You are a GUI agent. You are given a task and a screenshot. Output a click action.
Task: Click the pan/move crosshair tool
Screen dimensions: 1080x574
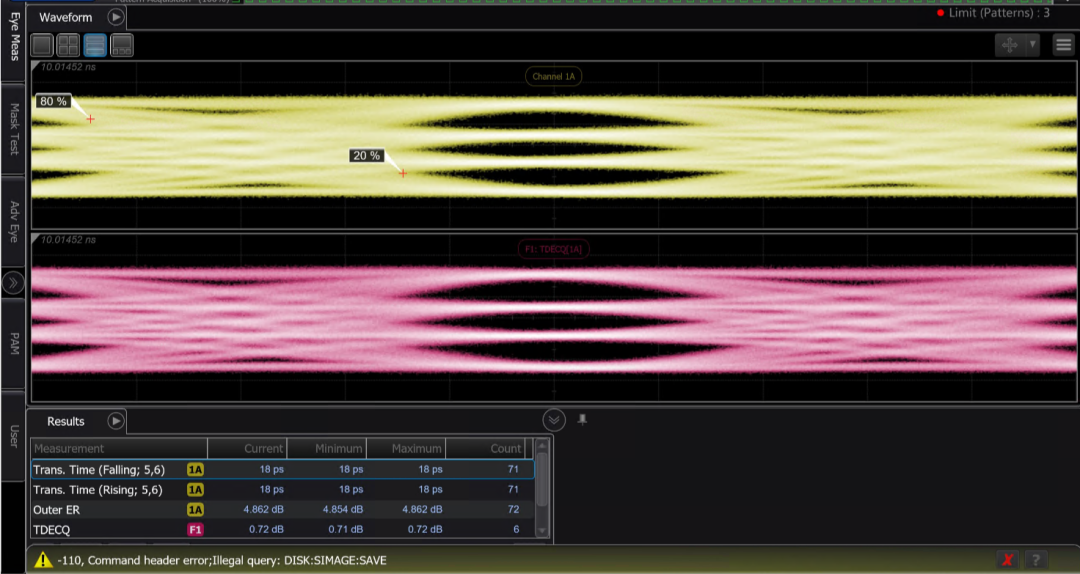coord(1010,45)
